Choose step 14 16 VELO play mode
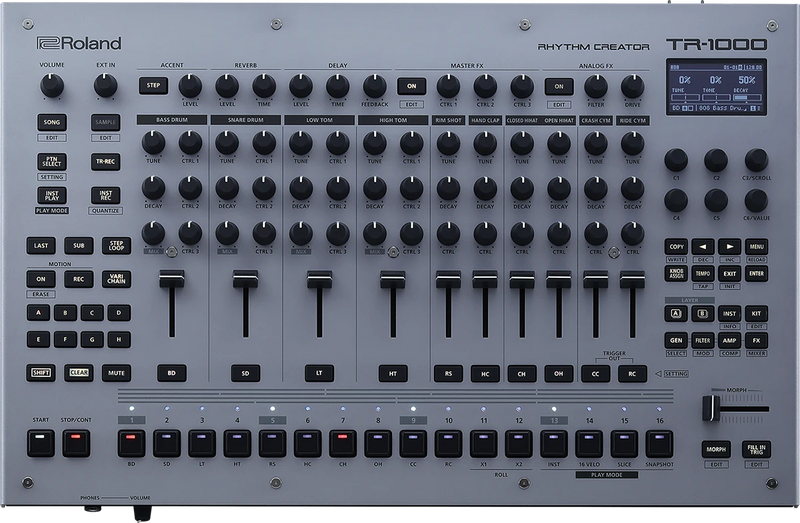This screenshot has width=800, height=523. (589, 443)
